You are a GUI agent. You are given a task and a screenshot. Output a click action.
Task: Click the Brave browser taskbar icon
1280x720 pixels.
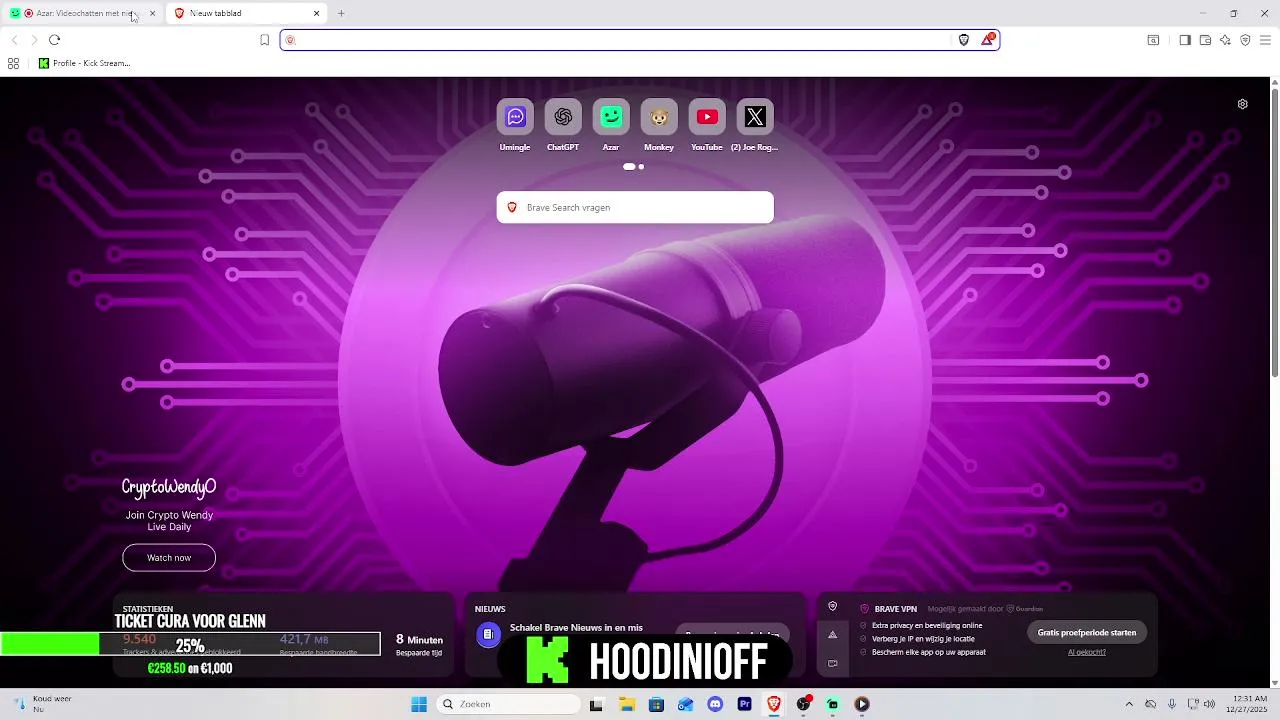774,704
